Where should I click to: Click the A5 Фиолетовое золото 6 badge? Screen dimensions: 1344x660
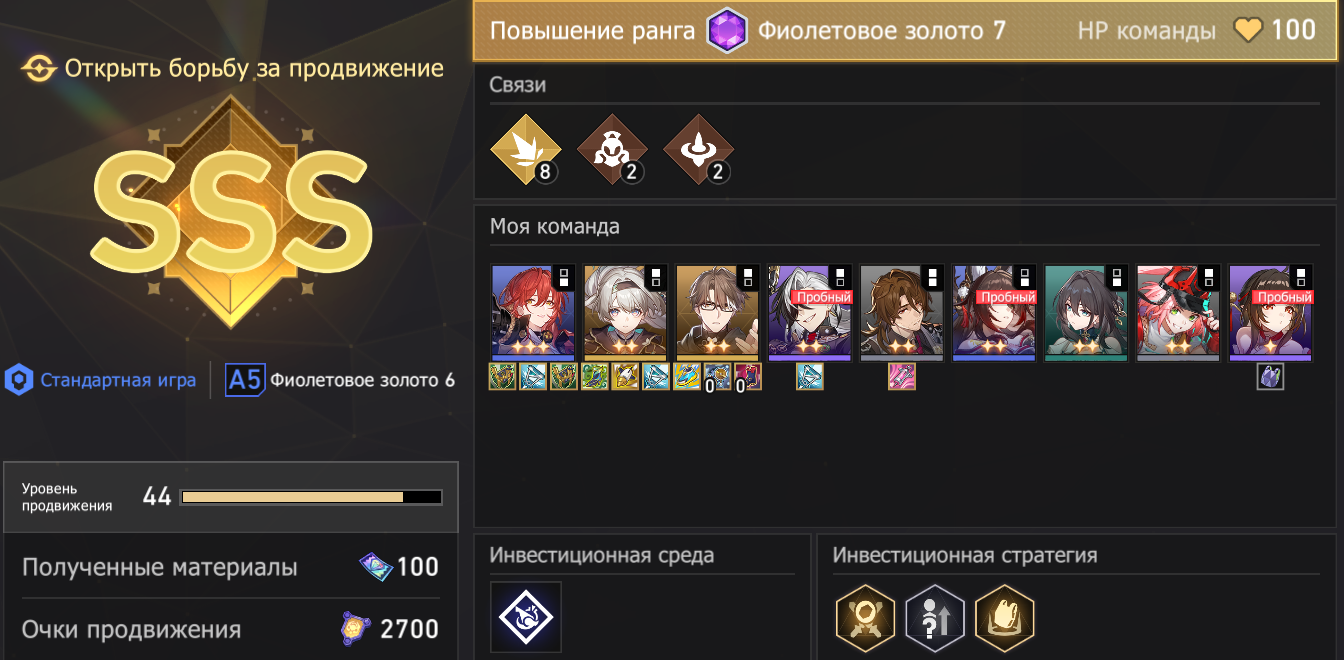[x=340, y=381]
